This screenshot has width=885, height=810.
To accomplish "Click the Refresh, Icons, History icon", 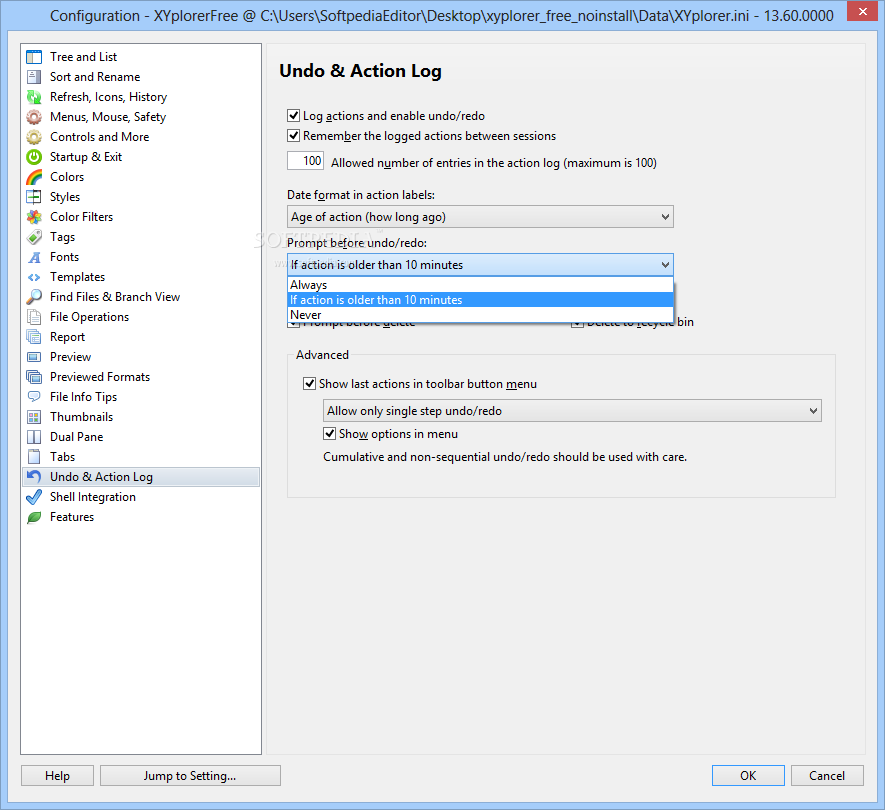I will 34,97.
